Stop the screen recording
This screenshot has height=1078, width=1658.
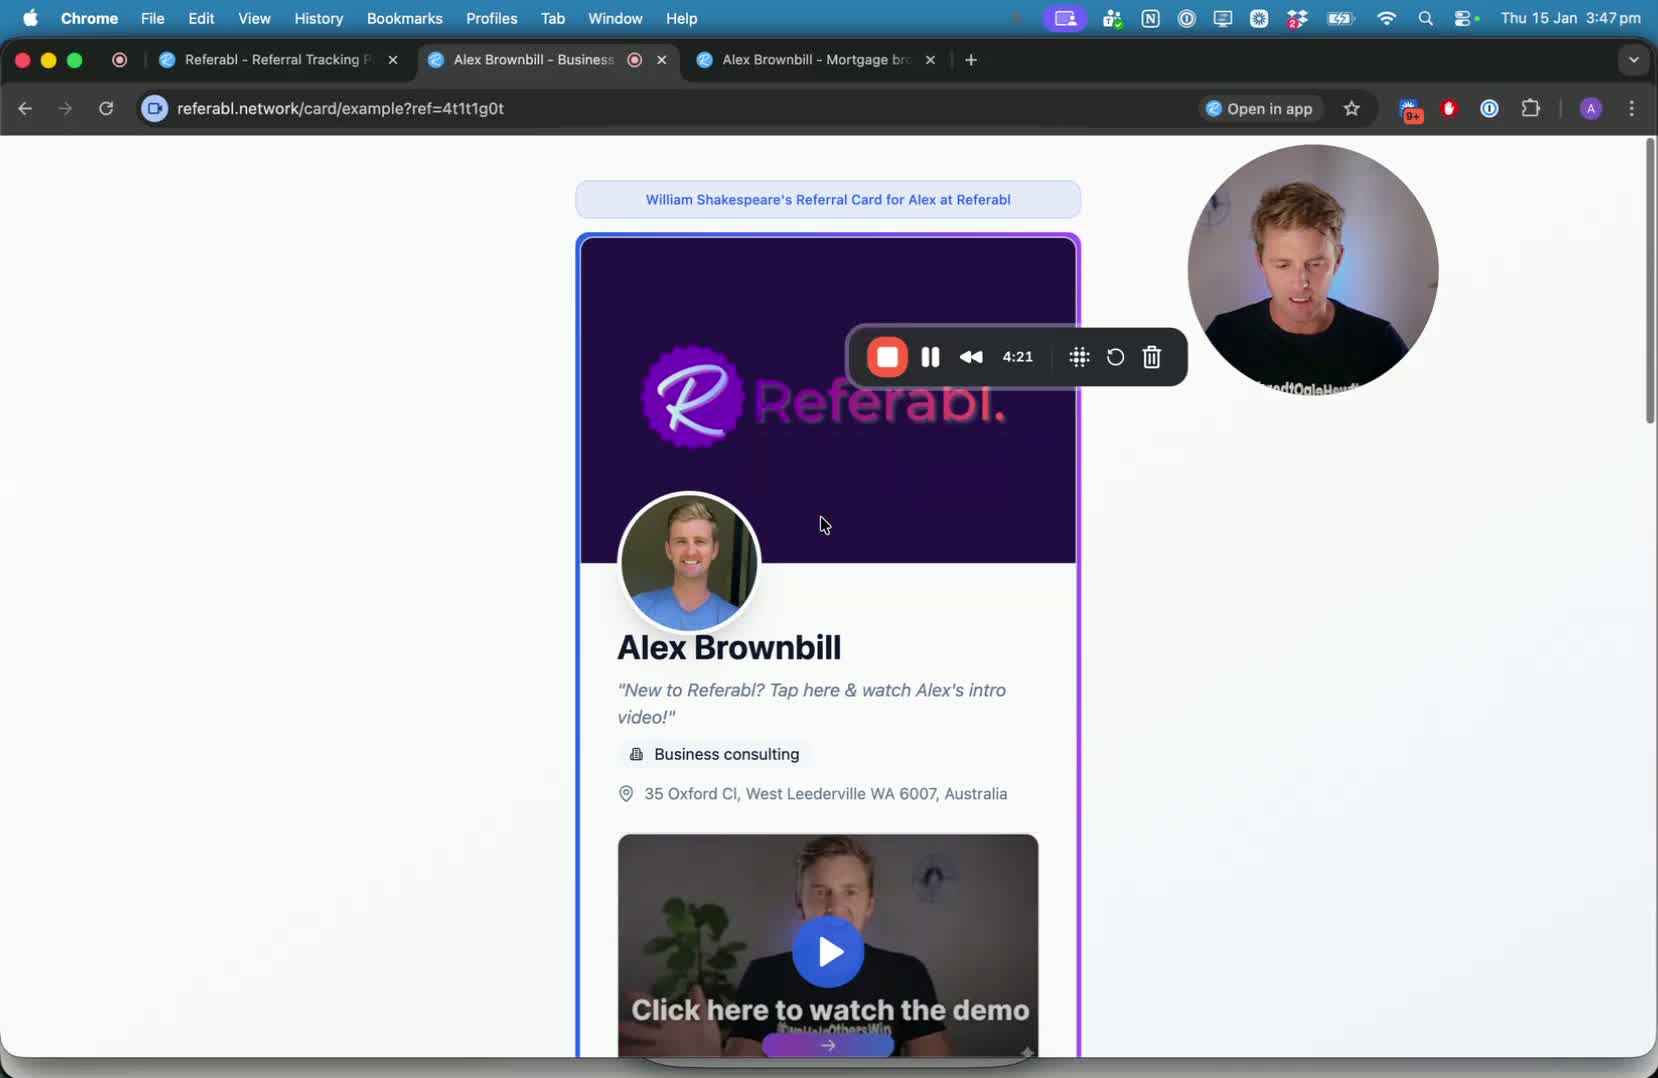point(887,357)
